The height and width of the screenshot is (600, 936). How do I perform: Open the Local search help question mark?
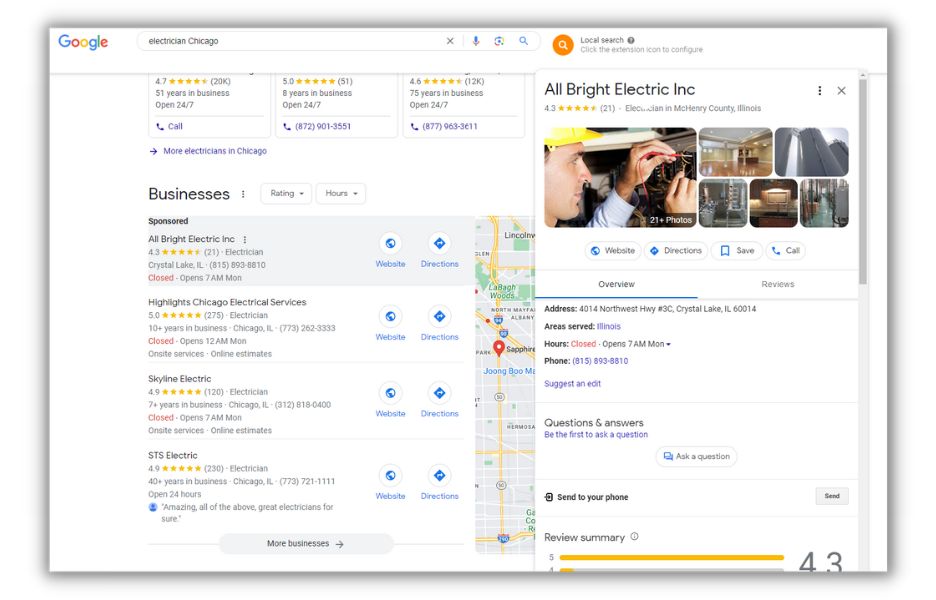click(x=630, y=40)
